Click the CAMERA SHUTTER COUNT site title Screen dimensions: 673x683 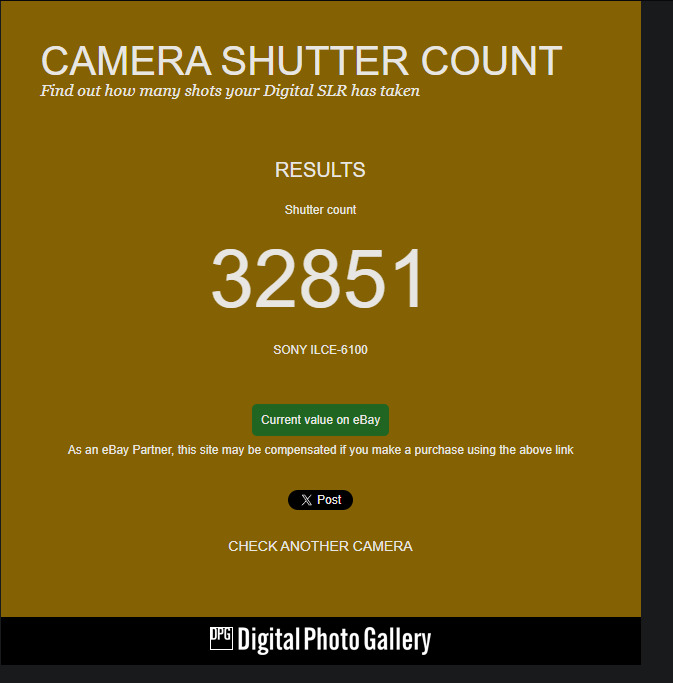click(x=301, y=61)
